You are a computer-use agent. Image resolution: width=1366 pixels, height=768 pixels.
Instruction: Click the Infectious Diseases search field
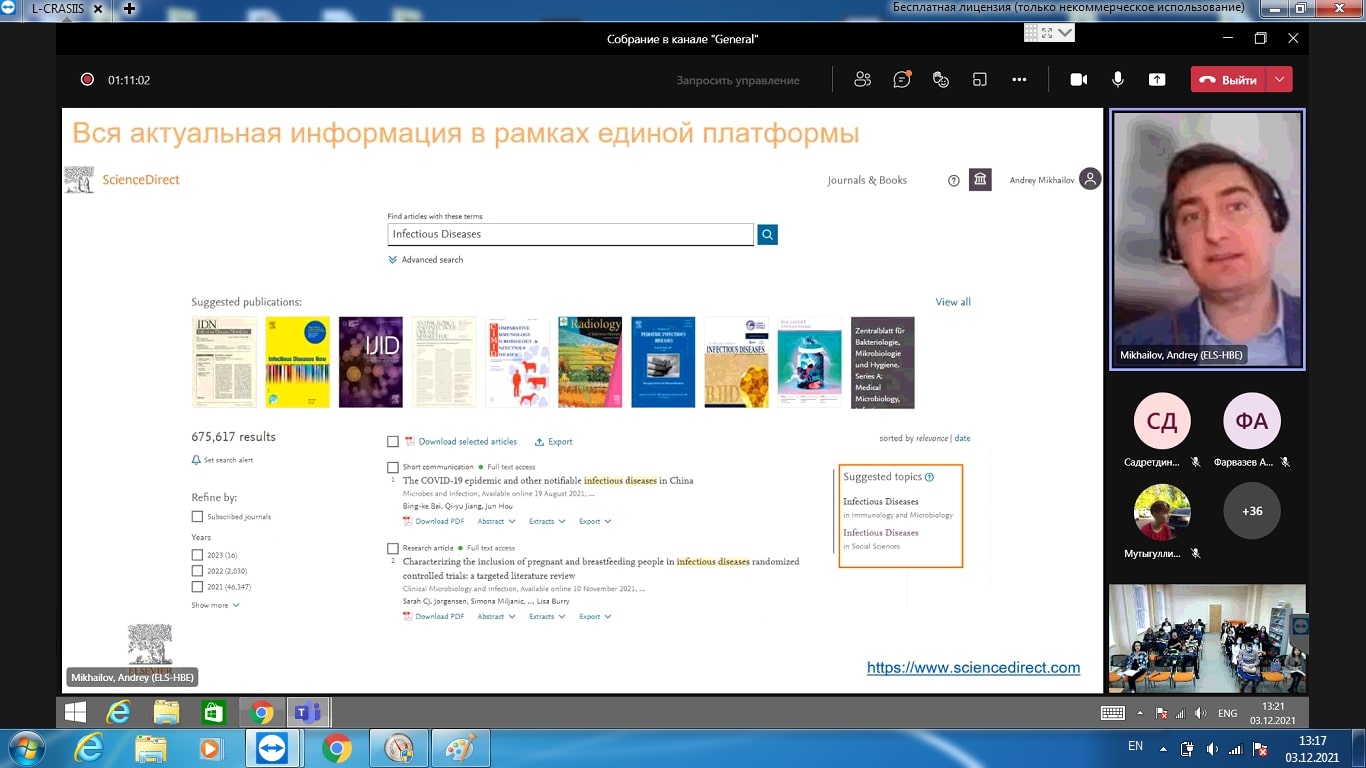click(570, 235)
